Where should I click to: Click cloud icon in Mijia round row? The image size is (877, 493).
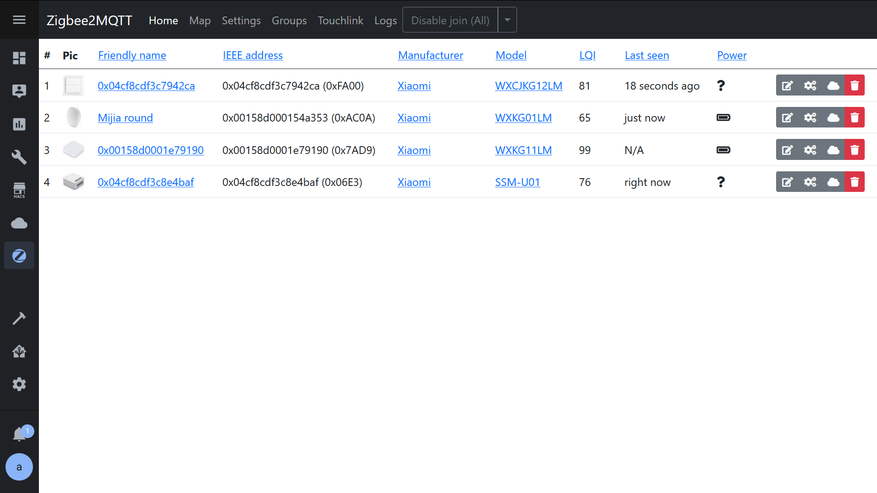pos(833,118)
